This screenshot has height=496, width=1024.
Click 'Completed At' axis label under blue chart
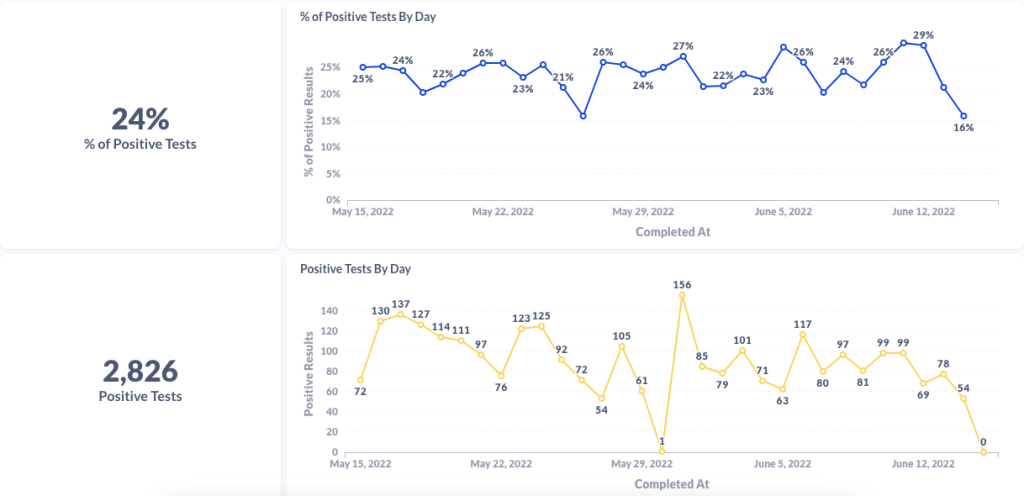pos(672,232)
